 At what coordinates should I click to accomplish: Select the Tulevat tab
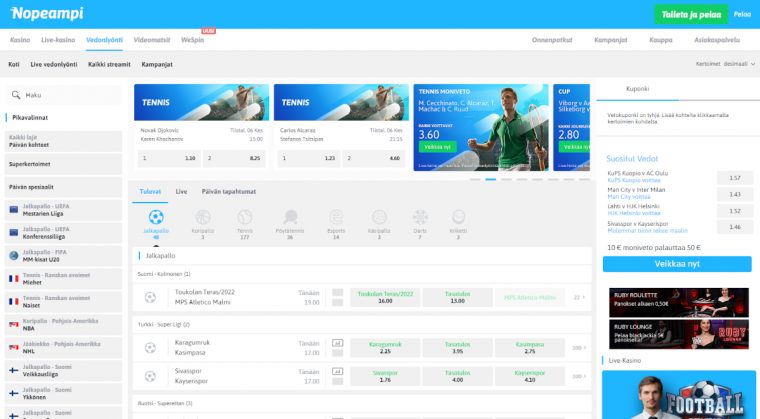pos(150,192)
